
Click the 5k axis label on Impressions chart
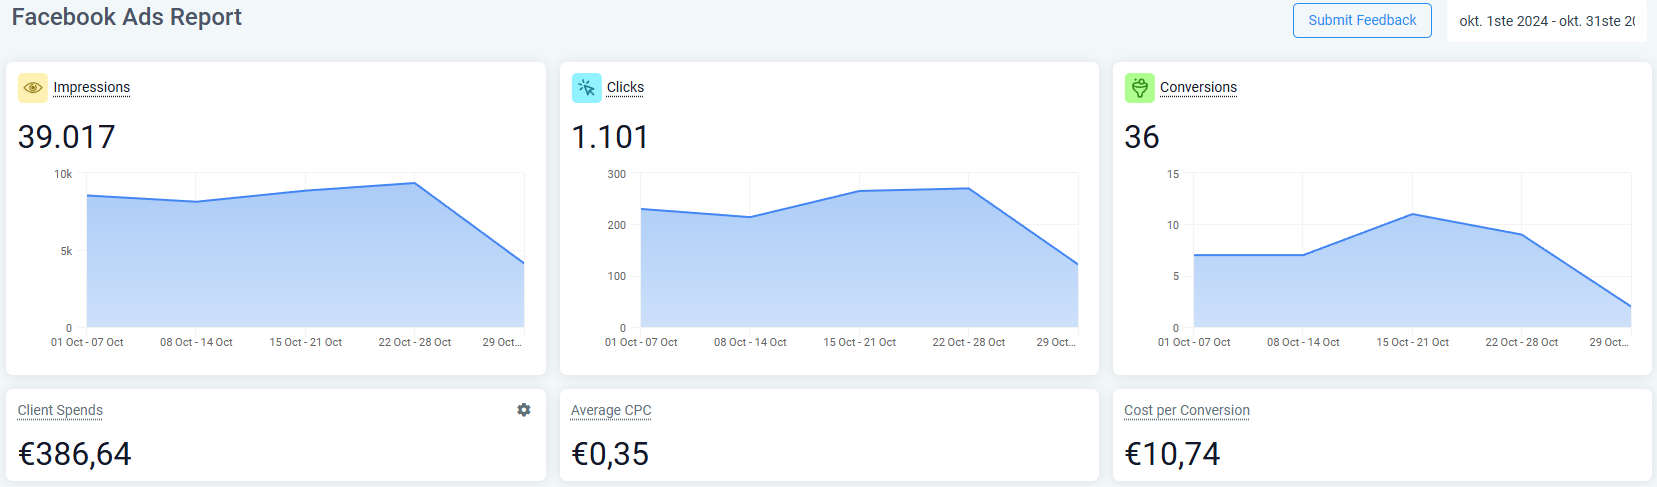(66, 251)
